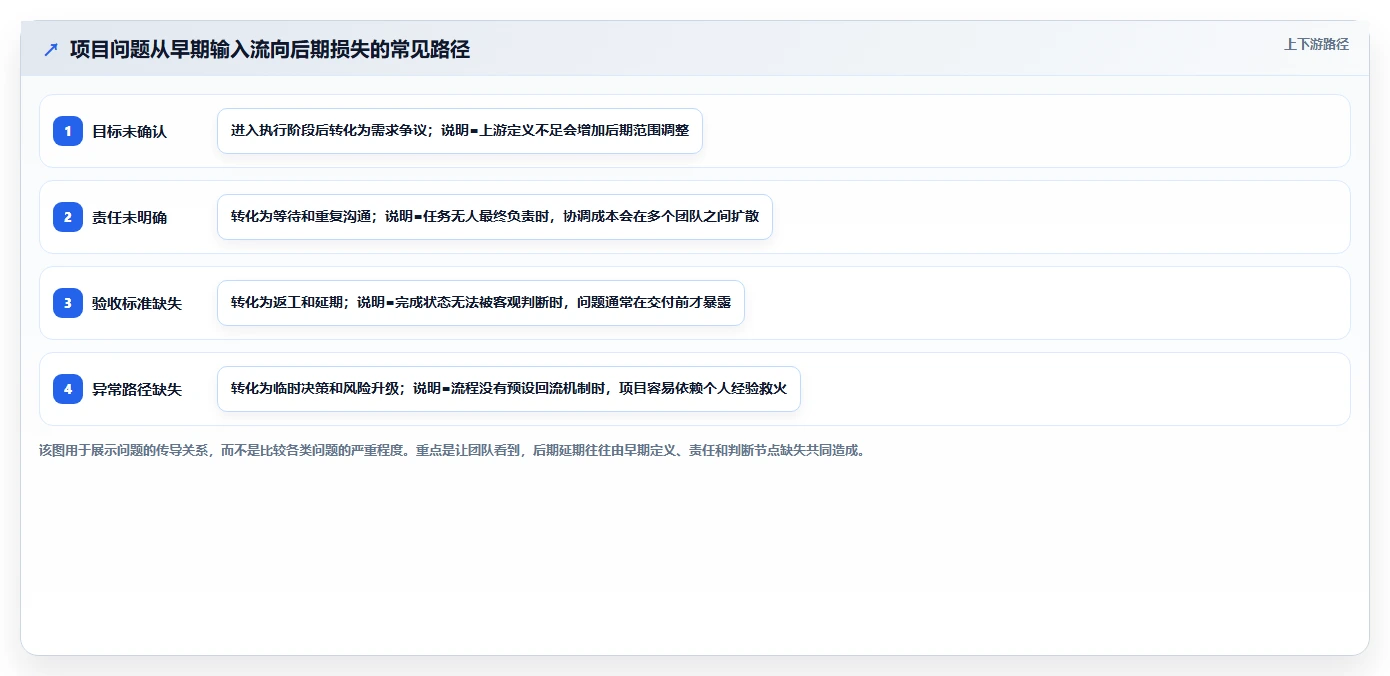
Task: Select step badge number 2
Action: pyautogui.click(x=68, y=217)
